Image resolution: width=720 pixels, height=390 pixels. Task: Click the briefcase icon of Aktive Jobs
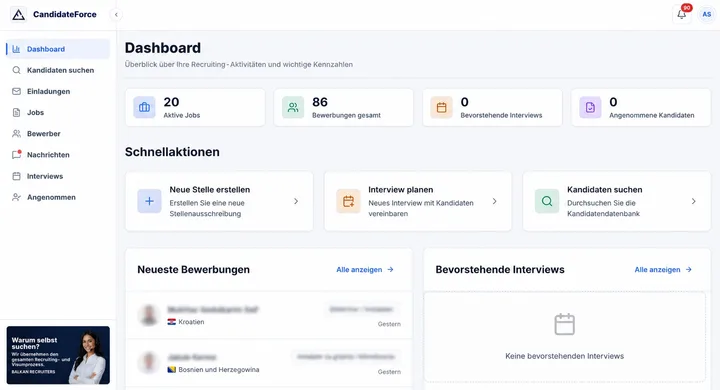point(144,107)
